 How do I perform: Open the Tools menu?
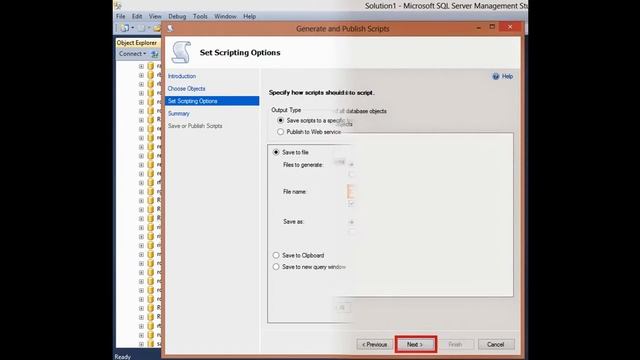tap(200, 16)
